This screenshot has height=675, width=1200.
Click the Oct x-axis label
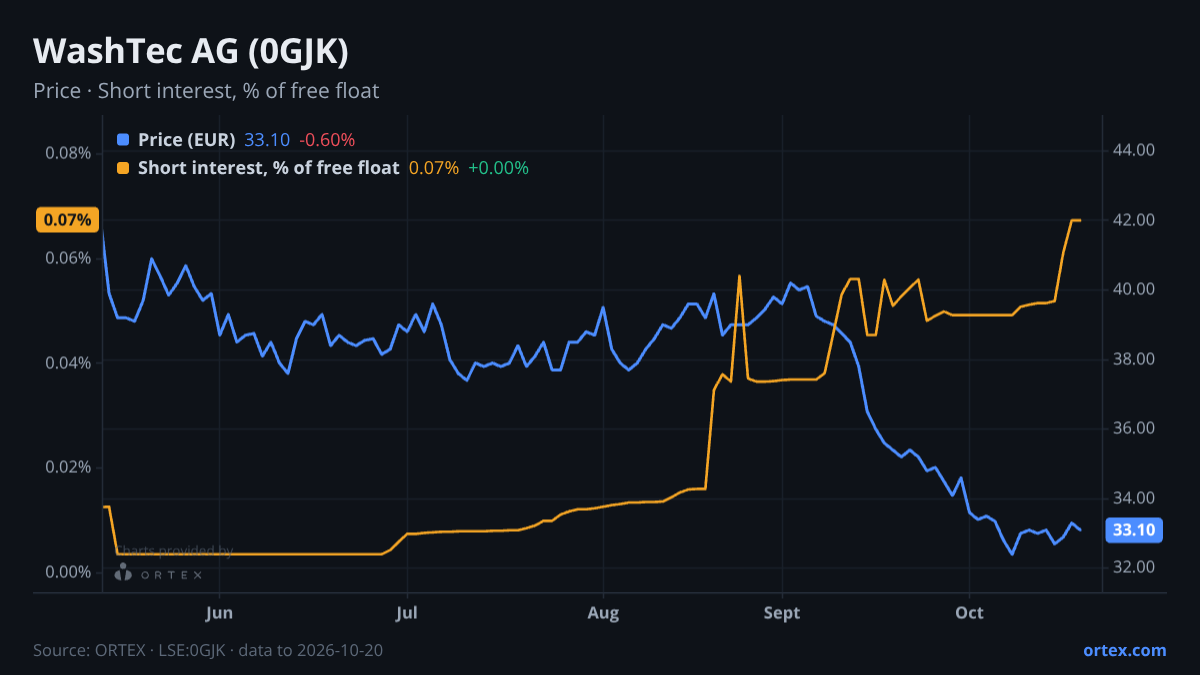(969, 612)
